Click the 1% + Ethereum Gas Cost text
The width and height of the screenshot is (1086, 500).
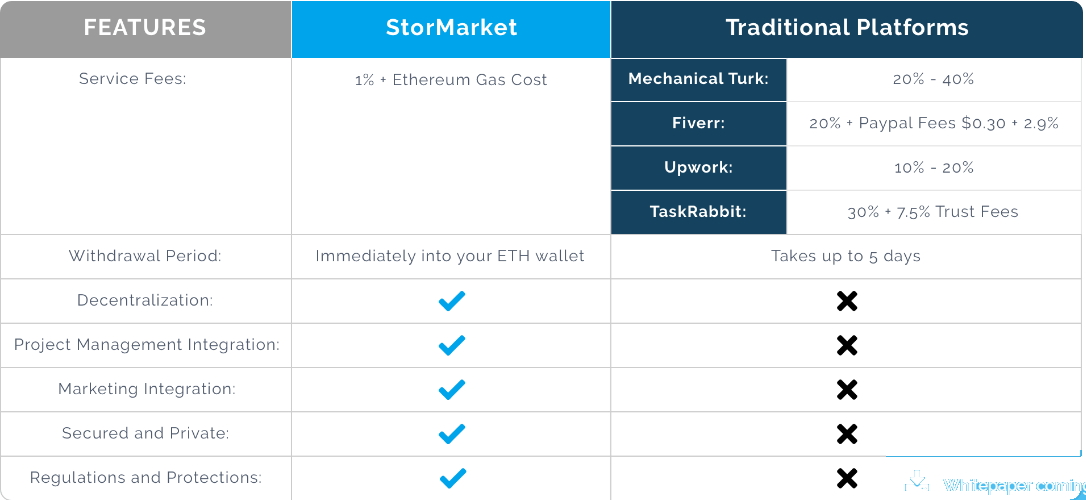[451, 80]
